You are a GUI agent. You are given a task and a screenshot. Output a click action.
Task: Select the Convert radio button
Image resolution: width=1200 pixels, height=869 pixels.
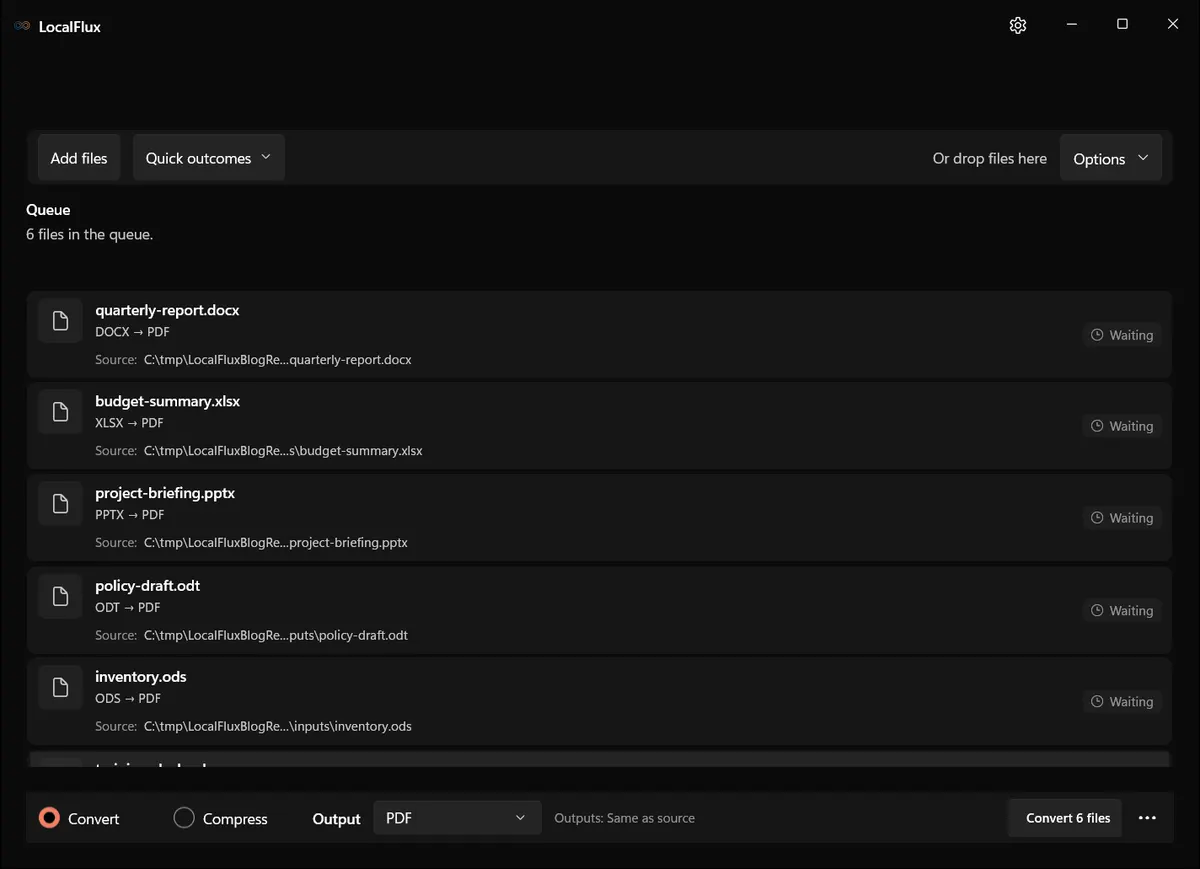(49, 818)
